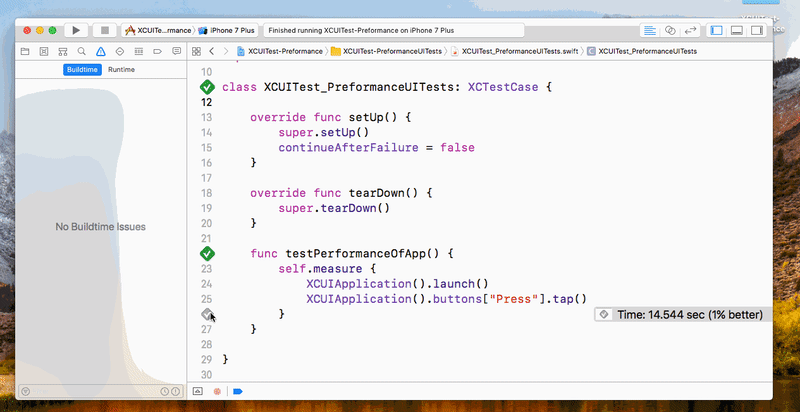Image resolution: width=800 pixels, height=412 pixels.
Task: Click green test diamond beside testPerformanceOfApp
Action: pyautogui.click(x=207, y=253)
